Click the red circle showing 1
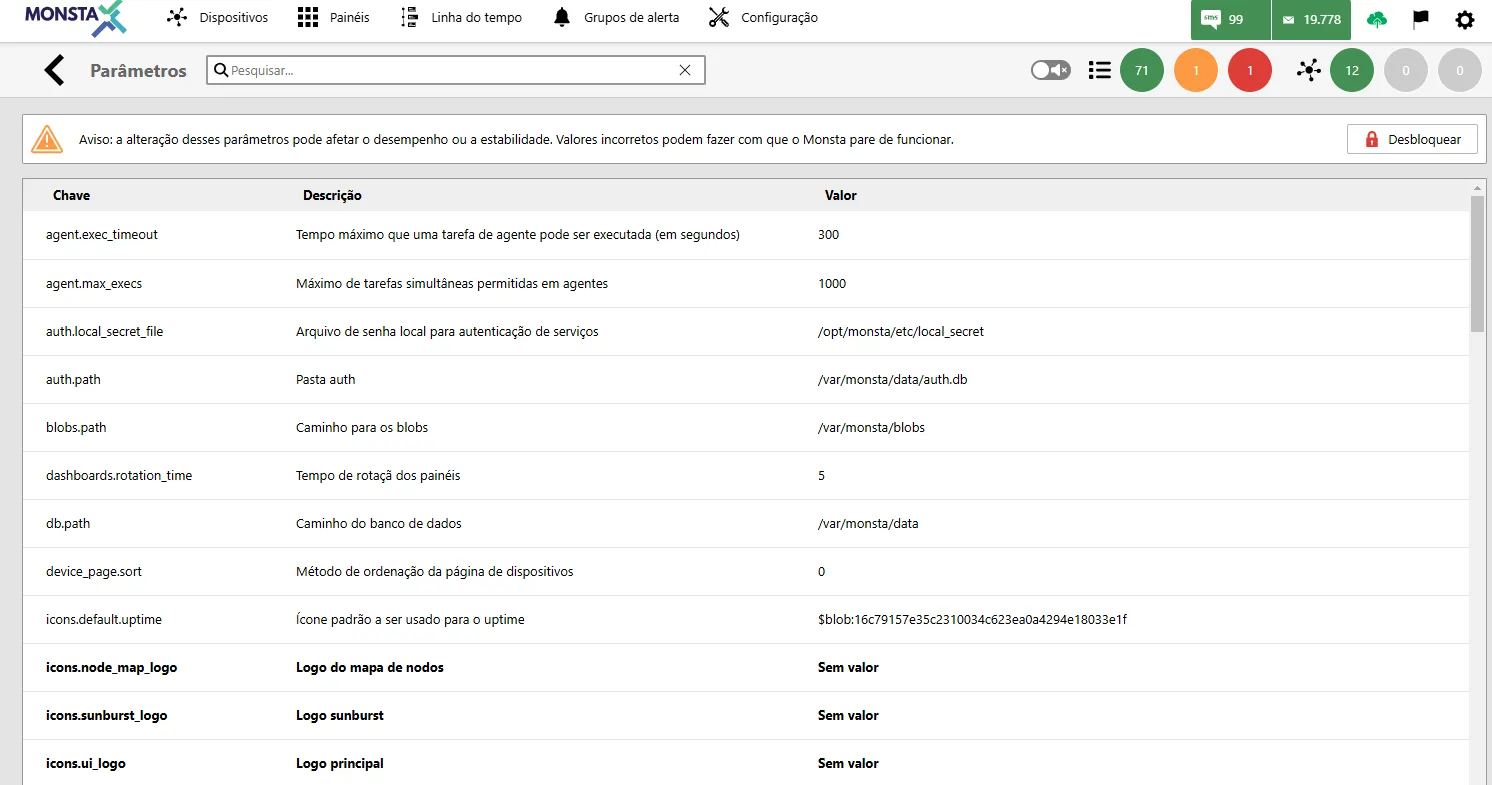The width and height of the screenshot is (1492, 785). 1250,70
